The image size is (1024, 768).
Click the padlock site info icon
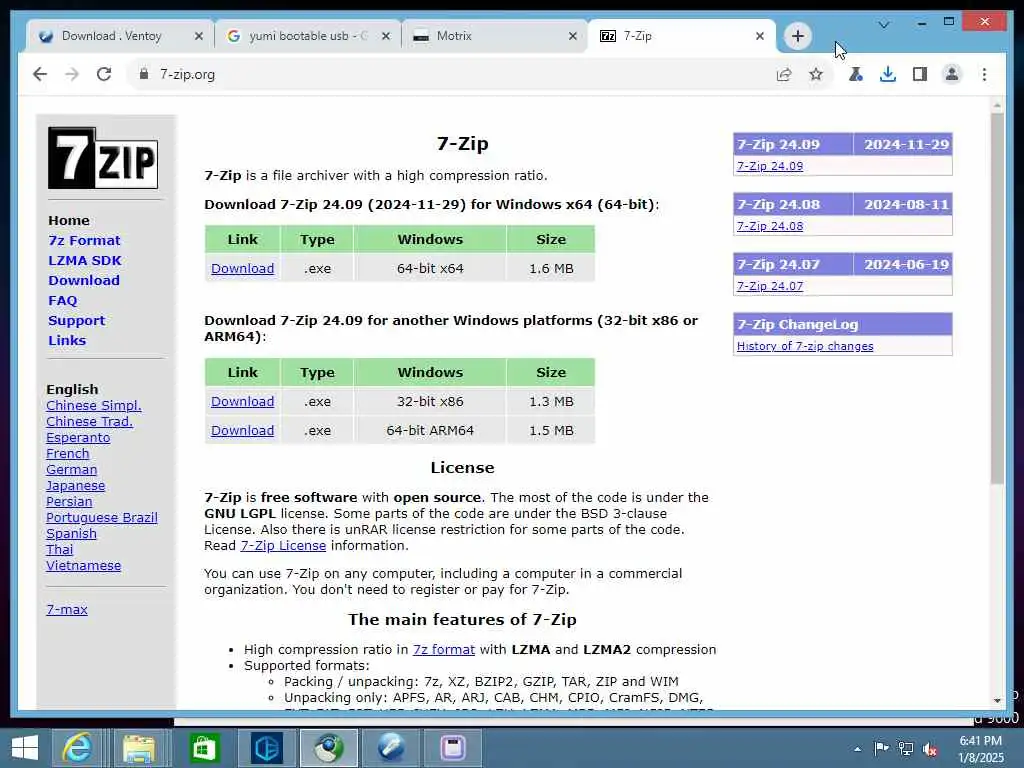[144, 74]
